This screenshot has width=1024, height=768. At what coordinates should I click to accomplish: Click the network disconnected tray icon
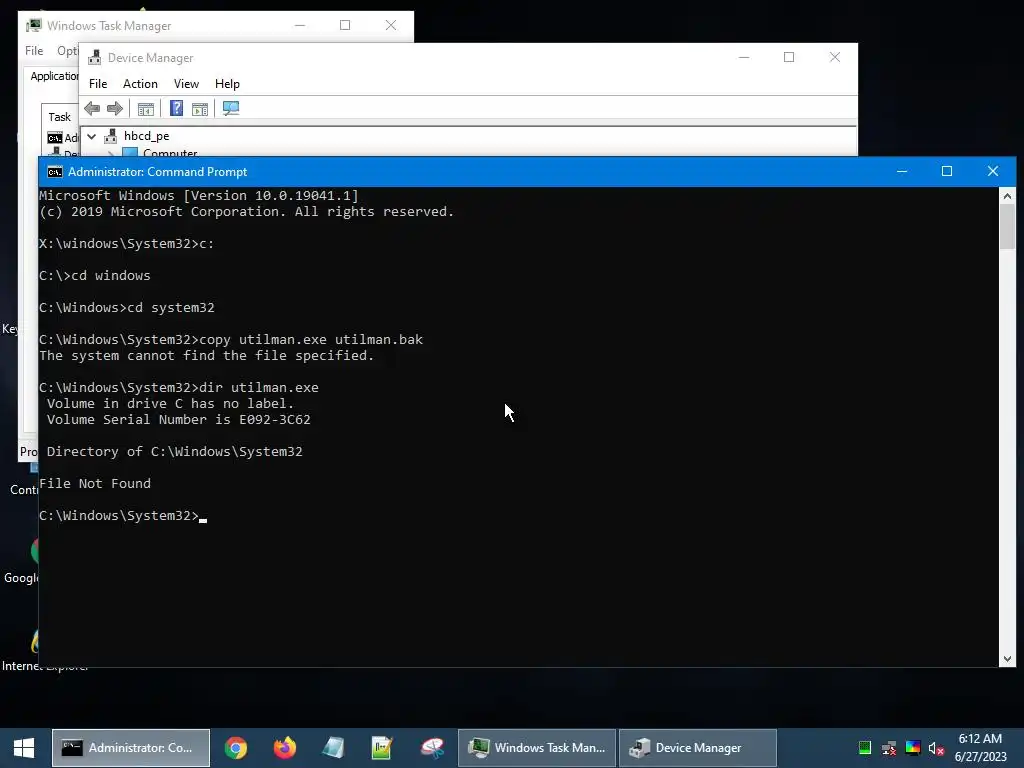(x=889, y=748)
